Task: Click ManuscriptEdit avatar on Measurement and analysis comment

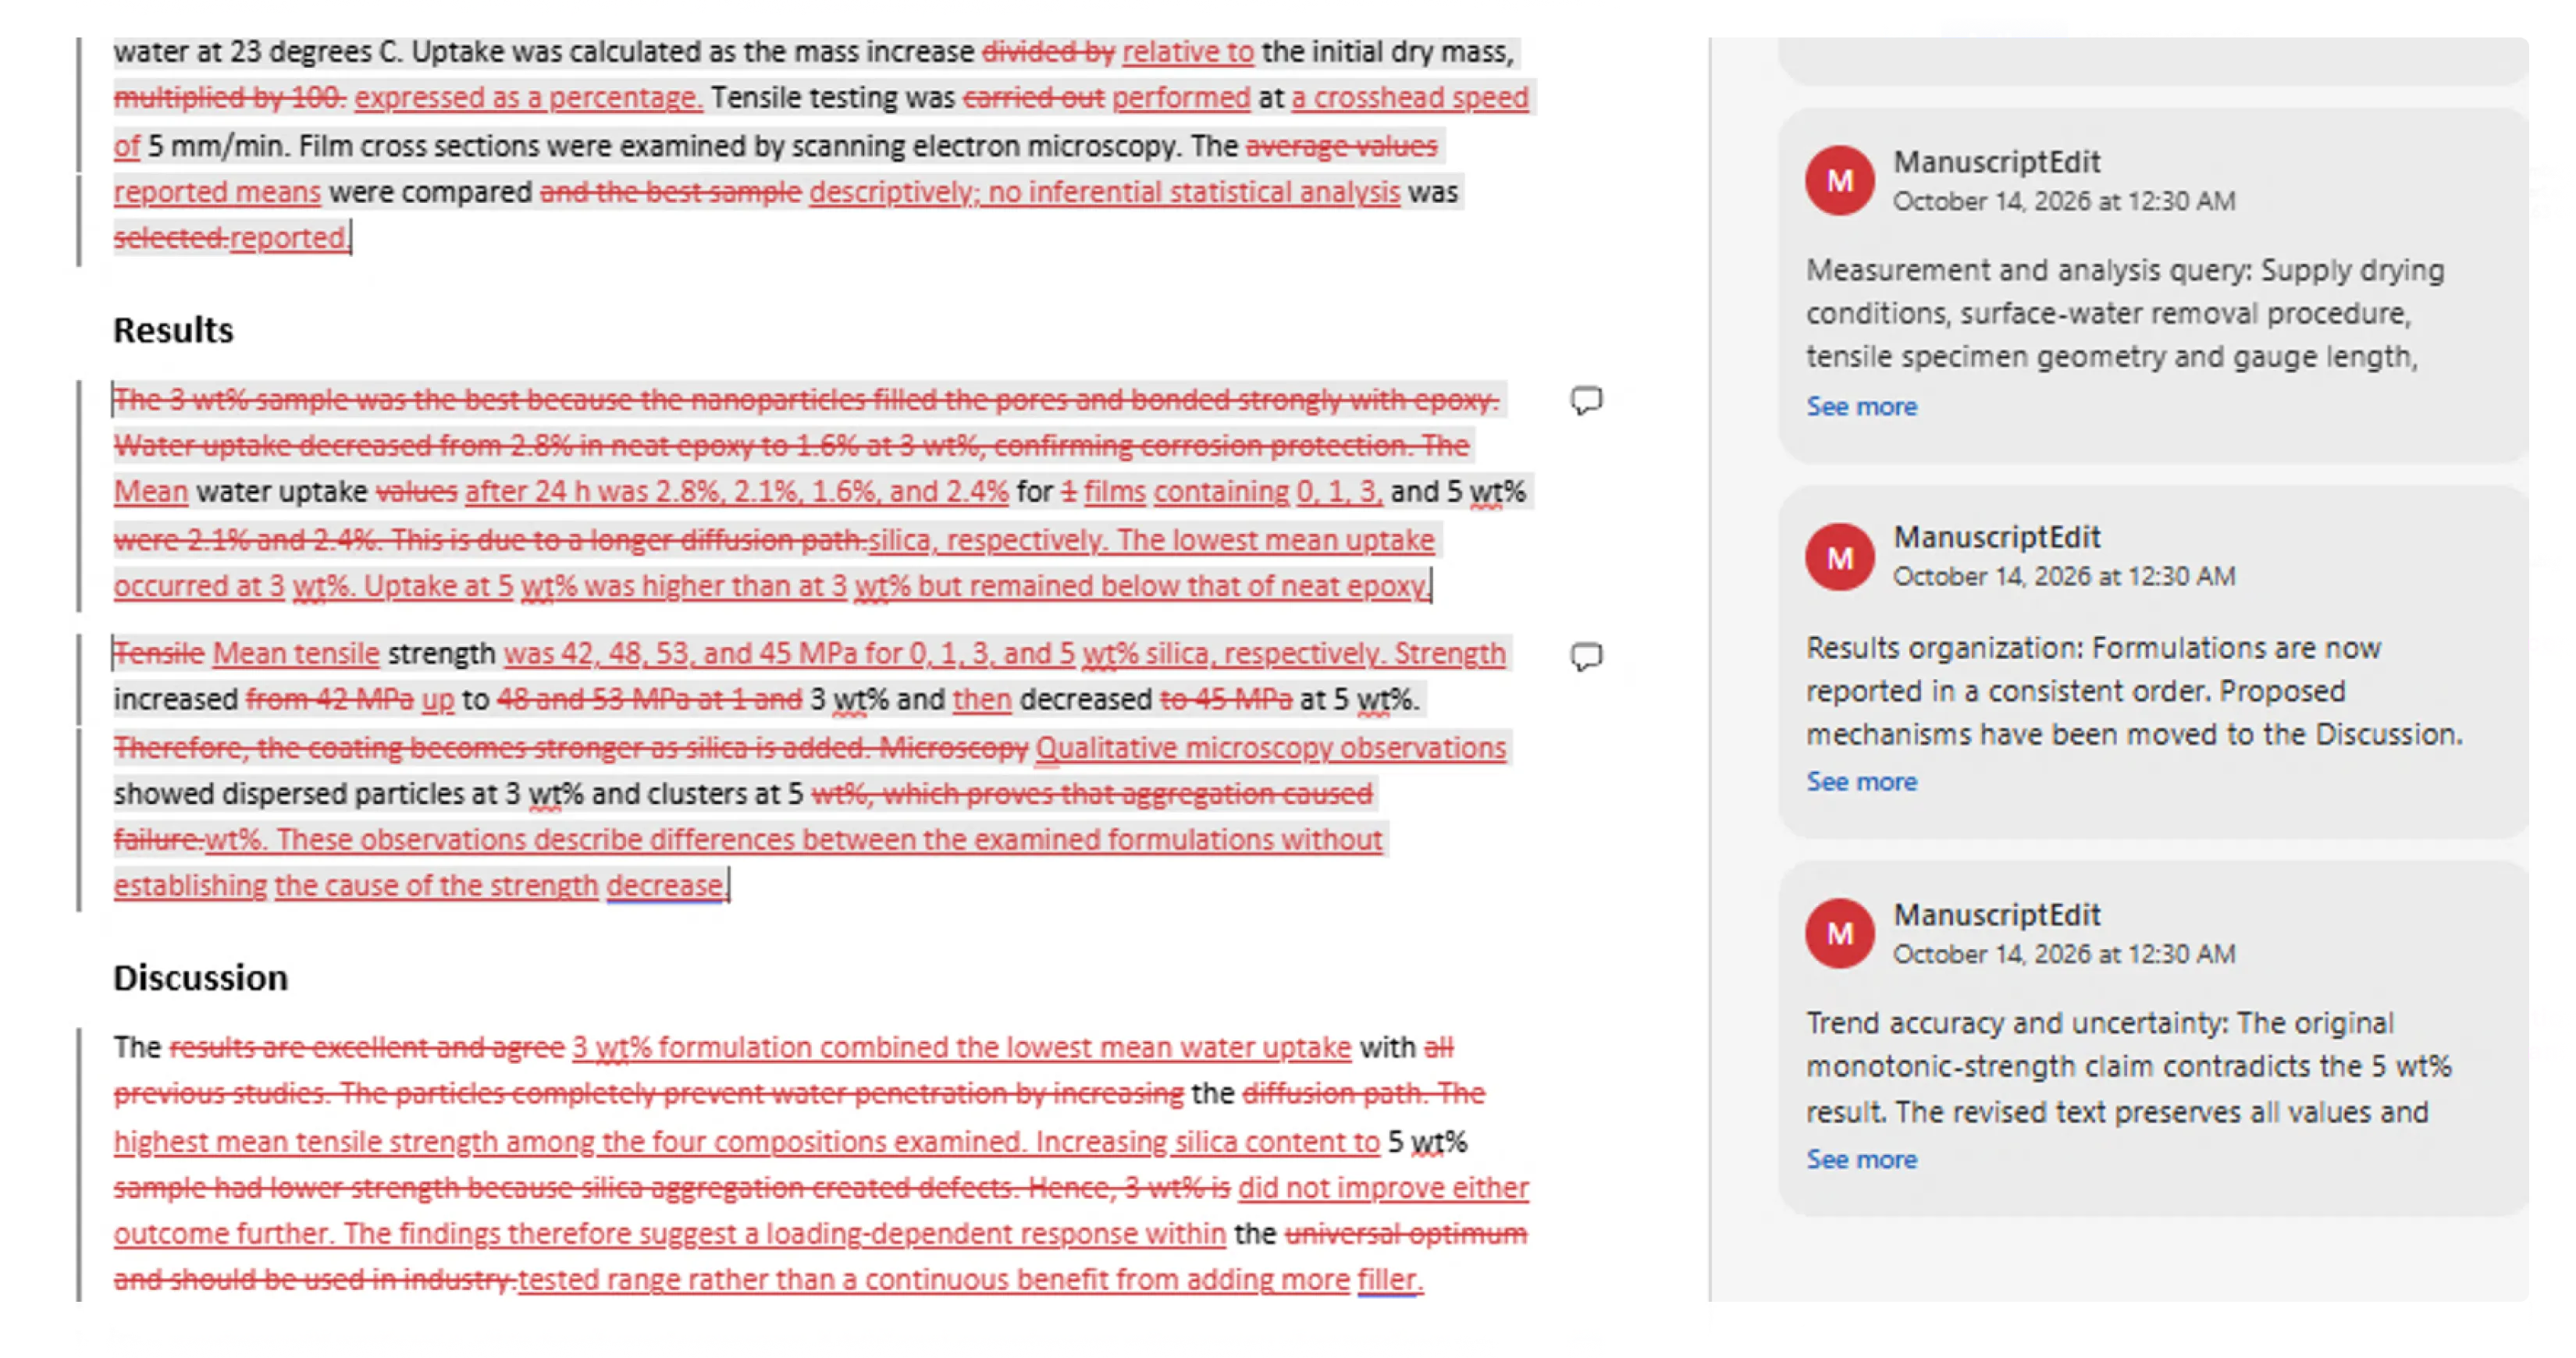Action: point(1839,181)
